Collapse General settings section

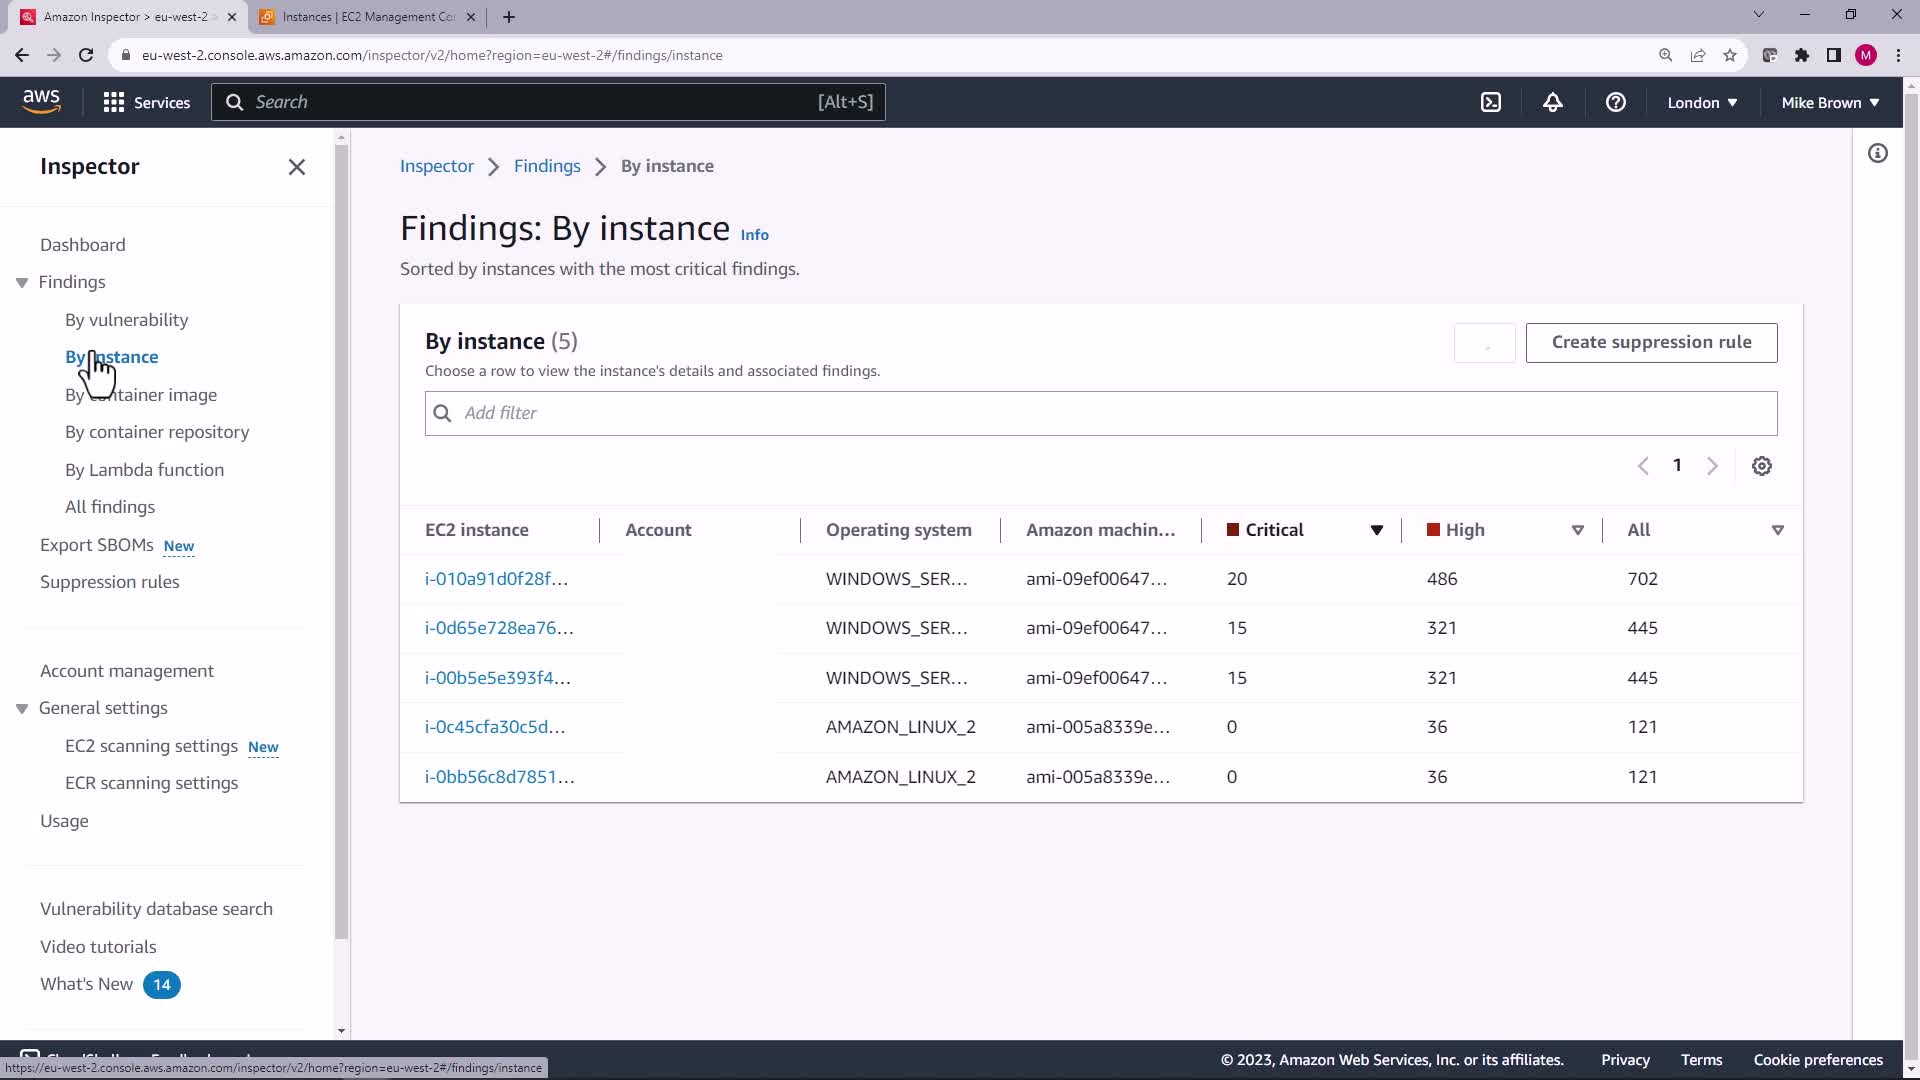tap(22, 709)
